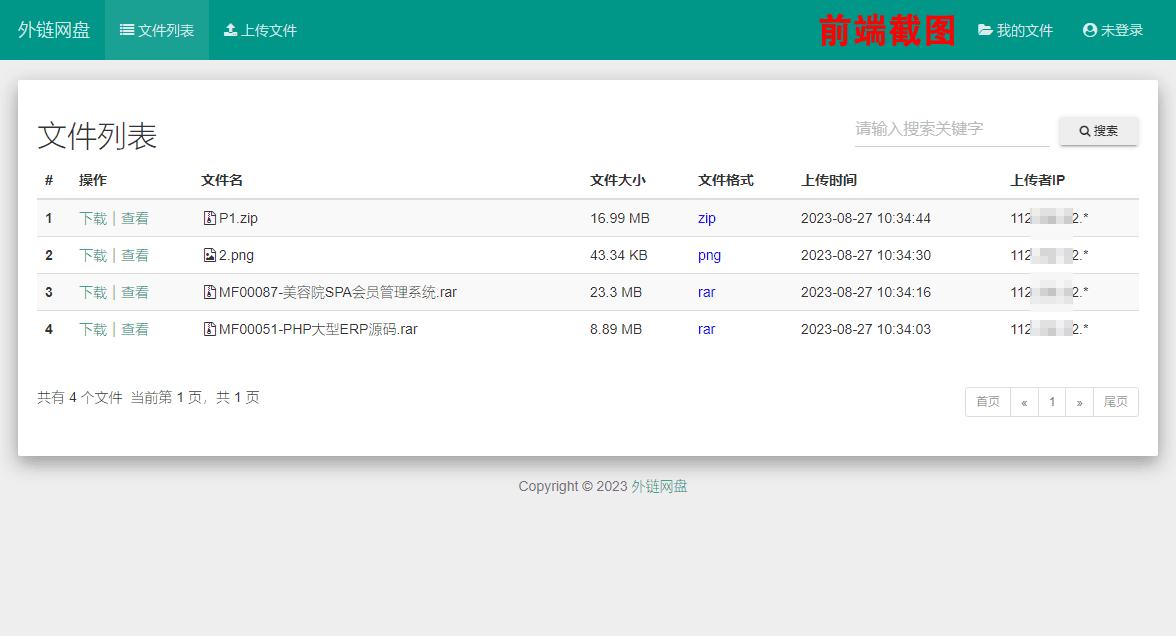Screen dimensions: 1176x636
Task: Click the 外链网盘 brand logo
Action: click(54, 30)
